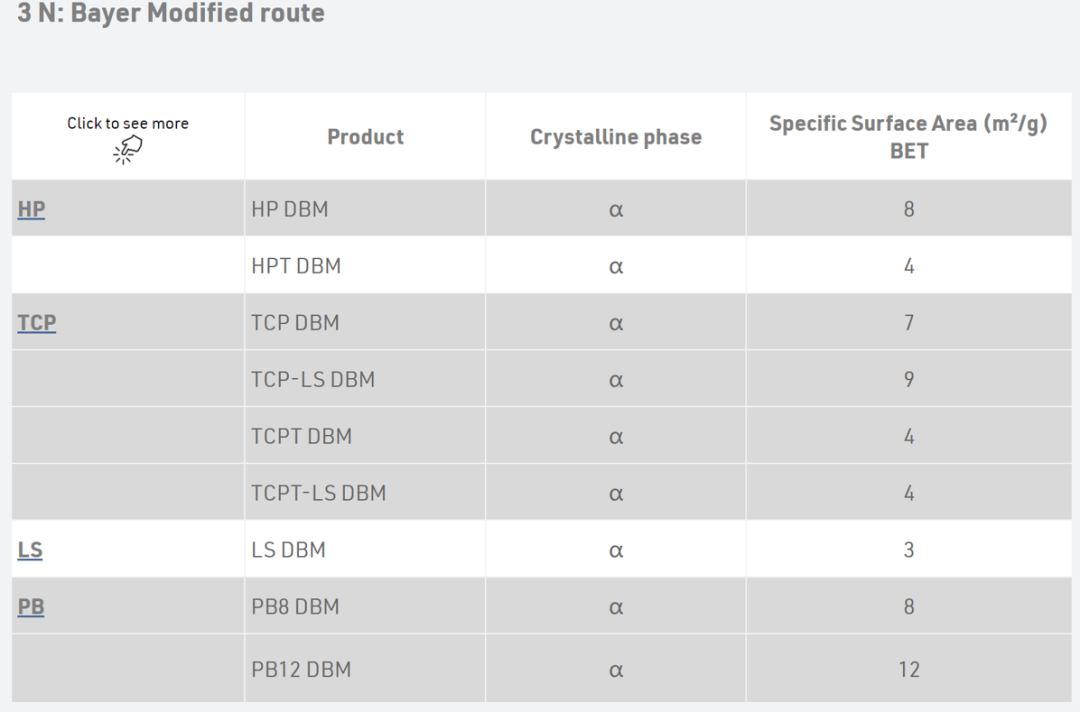This screenshot has width=1080, height=712.
Task: Click the Crystalline phase column header
Action: click(616, 137)
